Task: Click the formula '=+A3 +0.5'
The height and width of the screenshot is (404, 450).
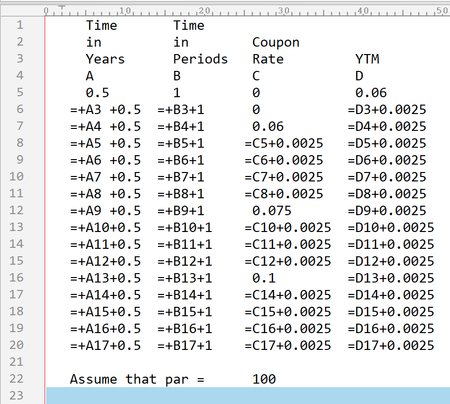Action: click(105, 110)
